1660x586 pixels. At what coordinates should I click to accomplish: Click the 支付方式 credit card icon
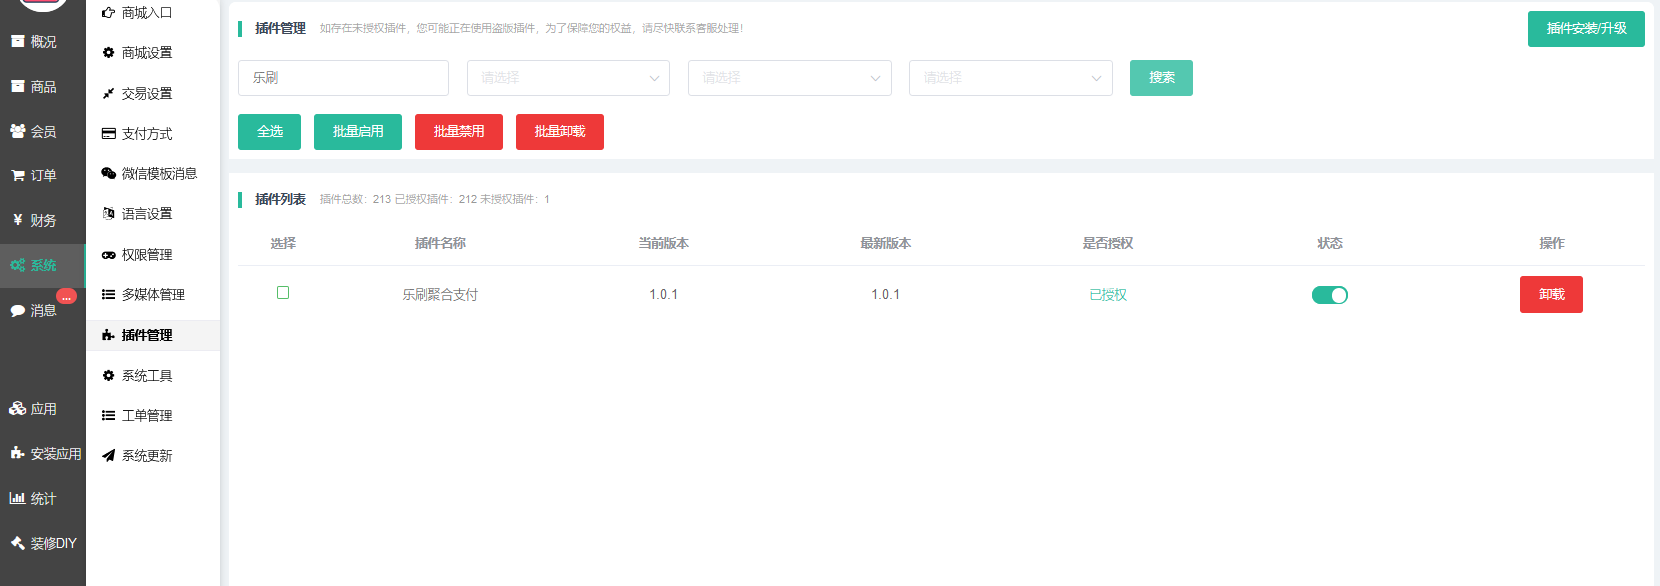point(108,133)
